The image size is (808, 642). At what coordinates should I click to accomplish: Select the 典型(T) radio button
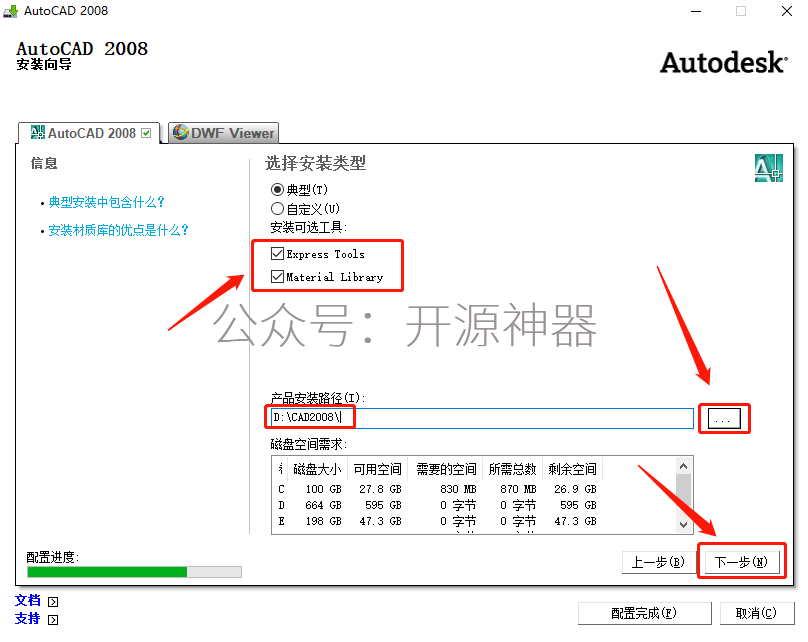[x=277, y=190]
